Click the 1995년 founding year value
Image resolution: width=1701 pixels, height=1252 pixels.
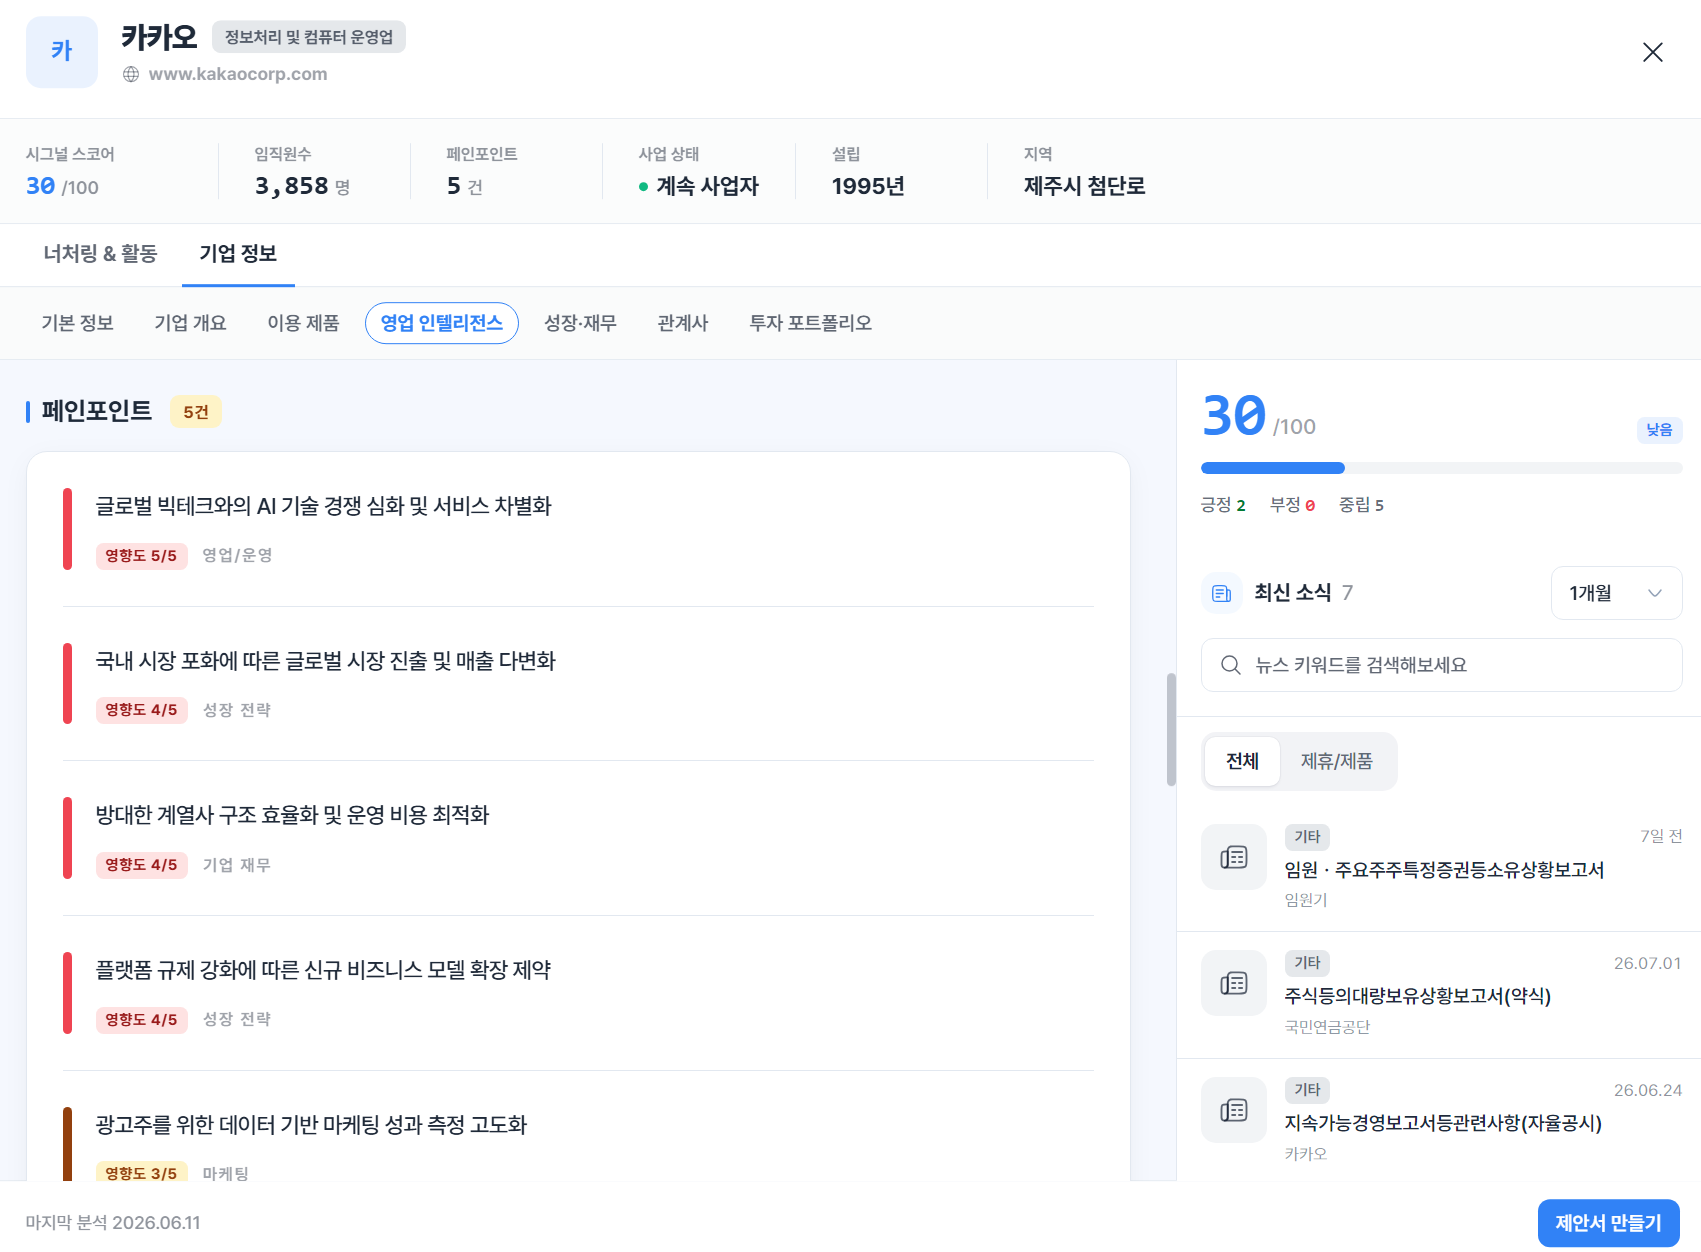pyautogui.click(x=868, y=186)
